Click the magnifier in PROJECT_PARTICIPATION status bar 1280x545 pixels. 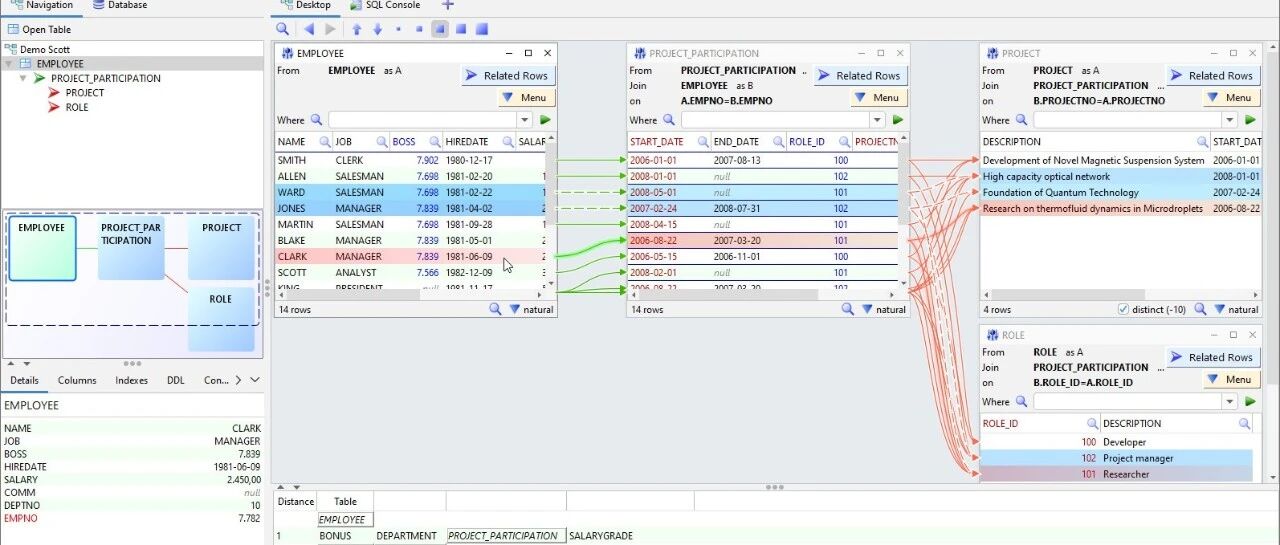point(847,309)
